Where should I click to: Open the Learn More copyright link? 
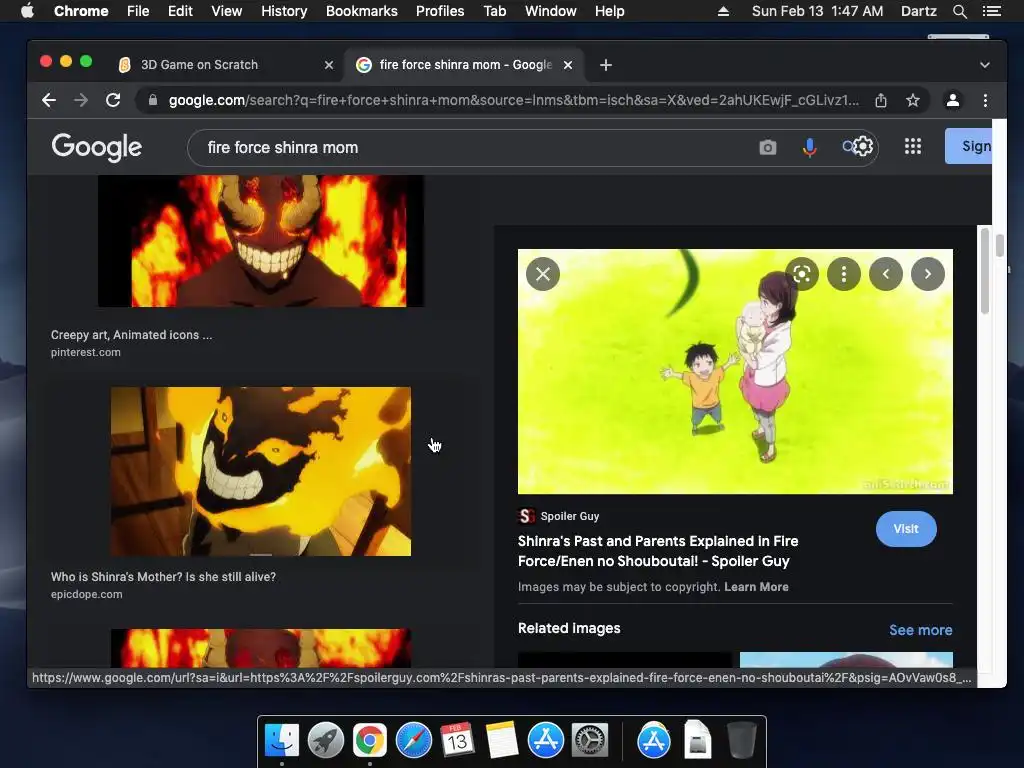point(756,587)
